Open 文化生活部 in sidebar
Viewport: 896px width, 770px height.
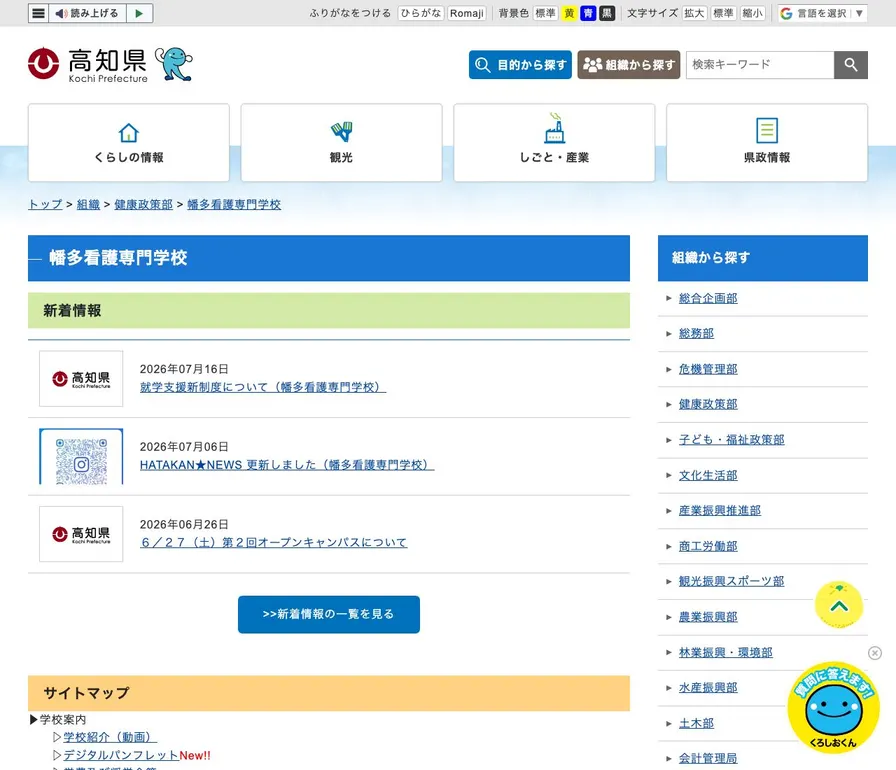point(708,475)
